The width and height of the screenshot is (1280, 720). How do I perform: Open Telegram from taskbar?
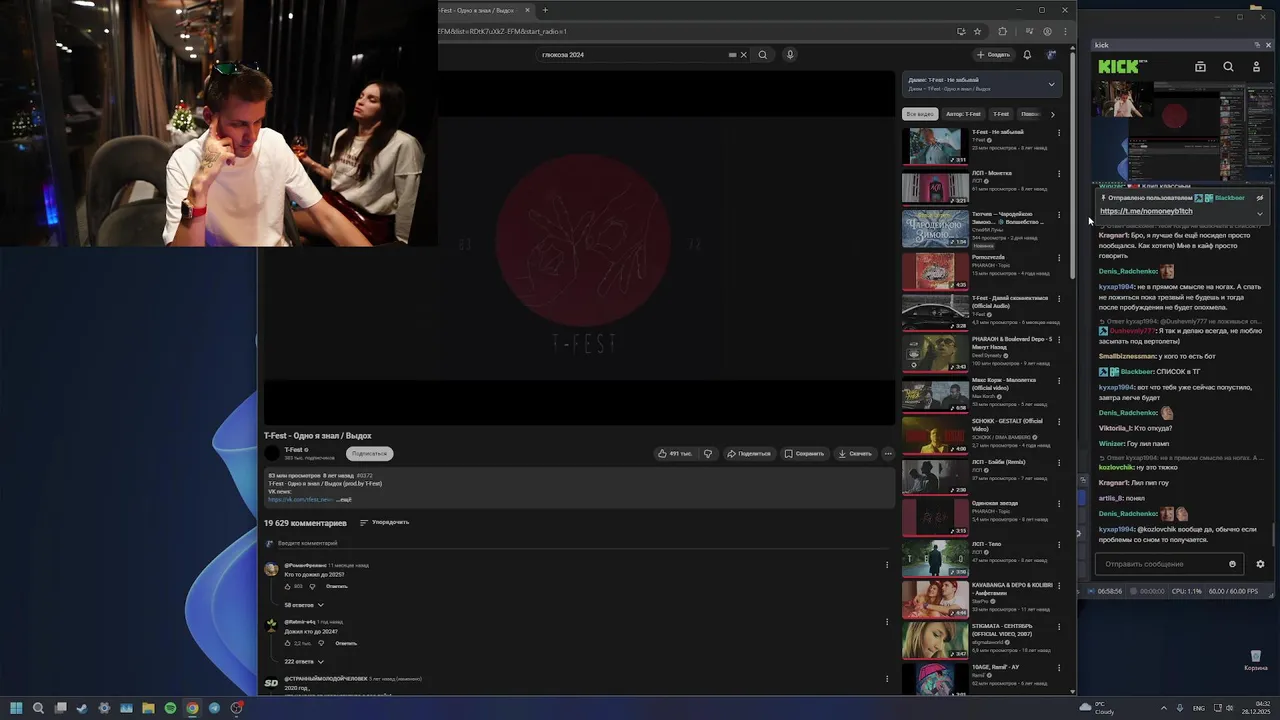tap(214, 708)
